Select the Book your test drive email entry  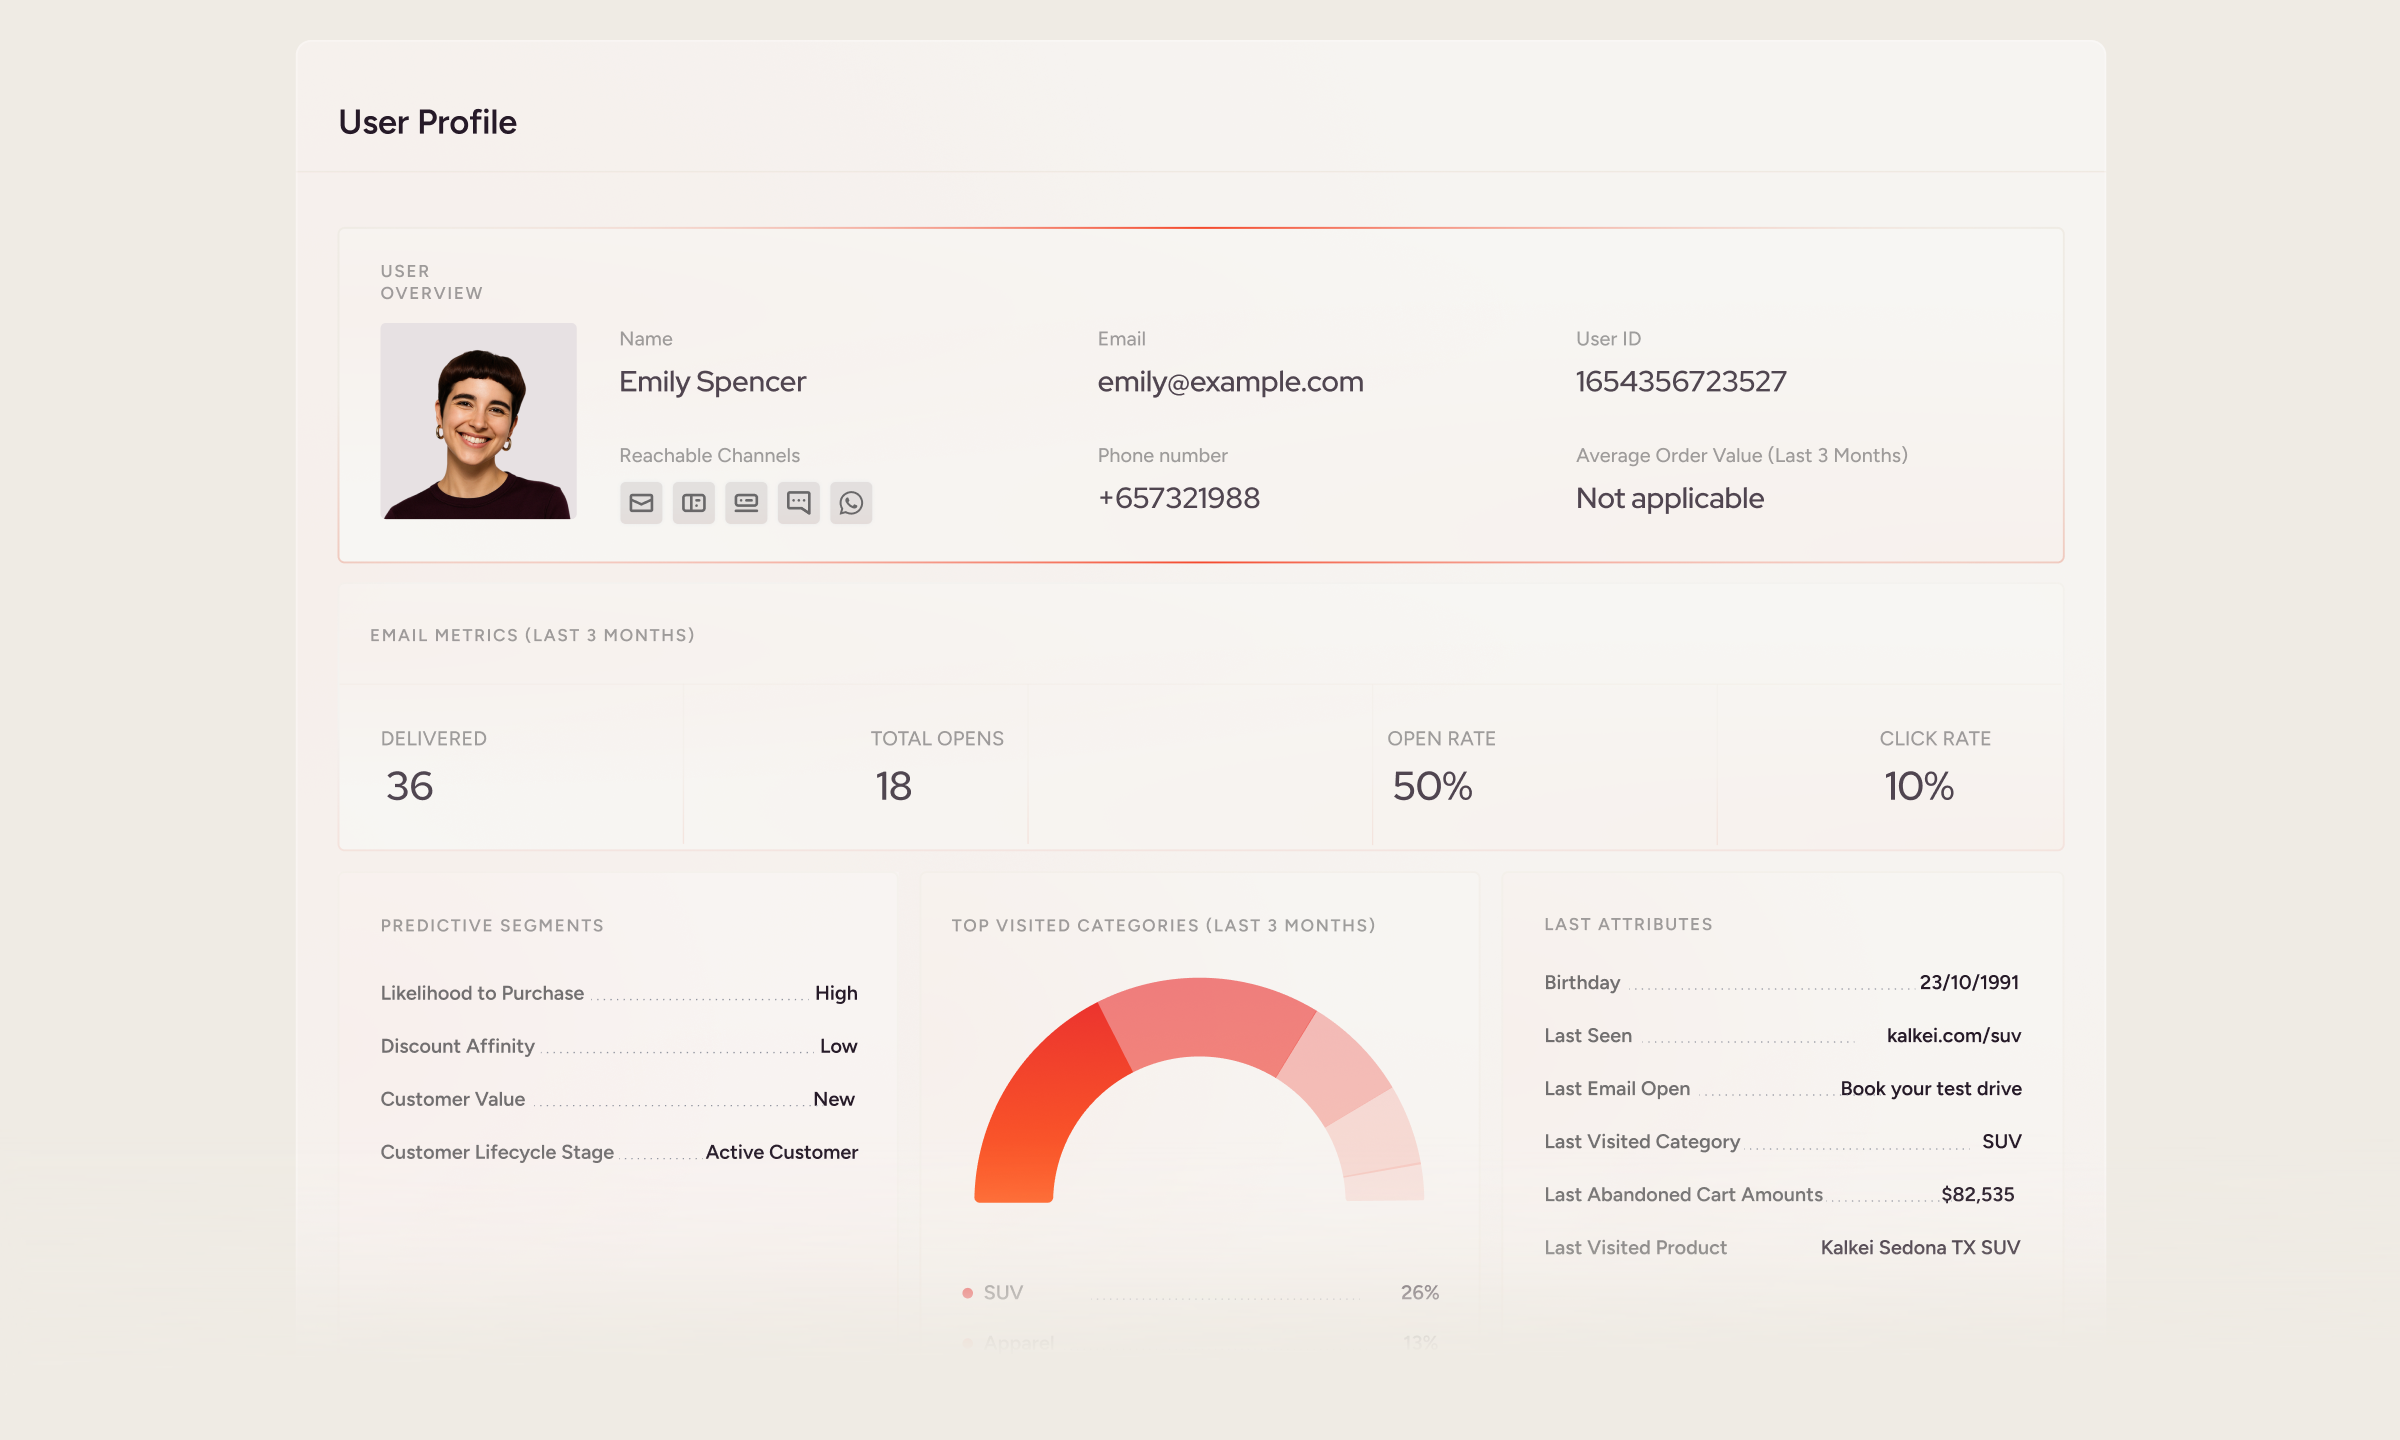click(x=1930, y=1088)
